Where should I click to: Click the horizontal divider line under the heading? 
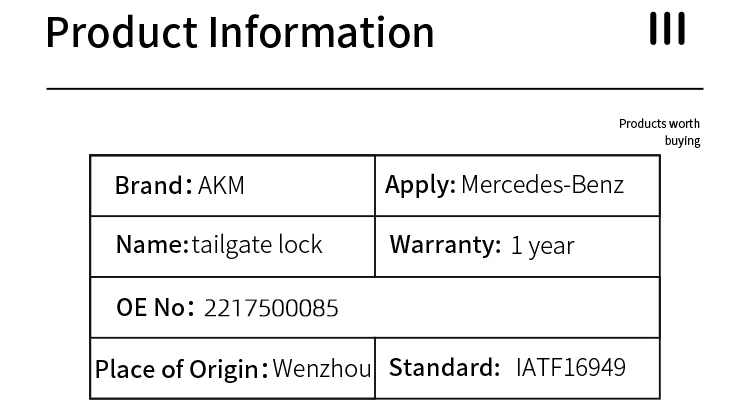tap(375, 89)
